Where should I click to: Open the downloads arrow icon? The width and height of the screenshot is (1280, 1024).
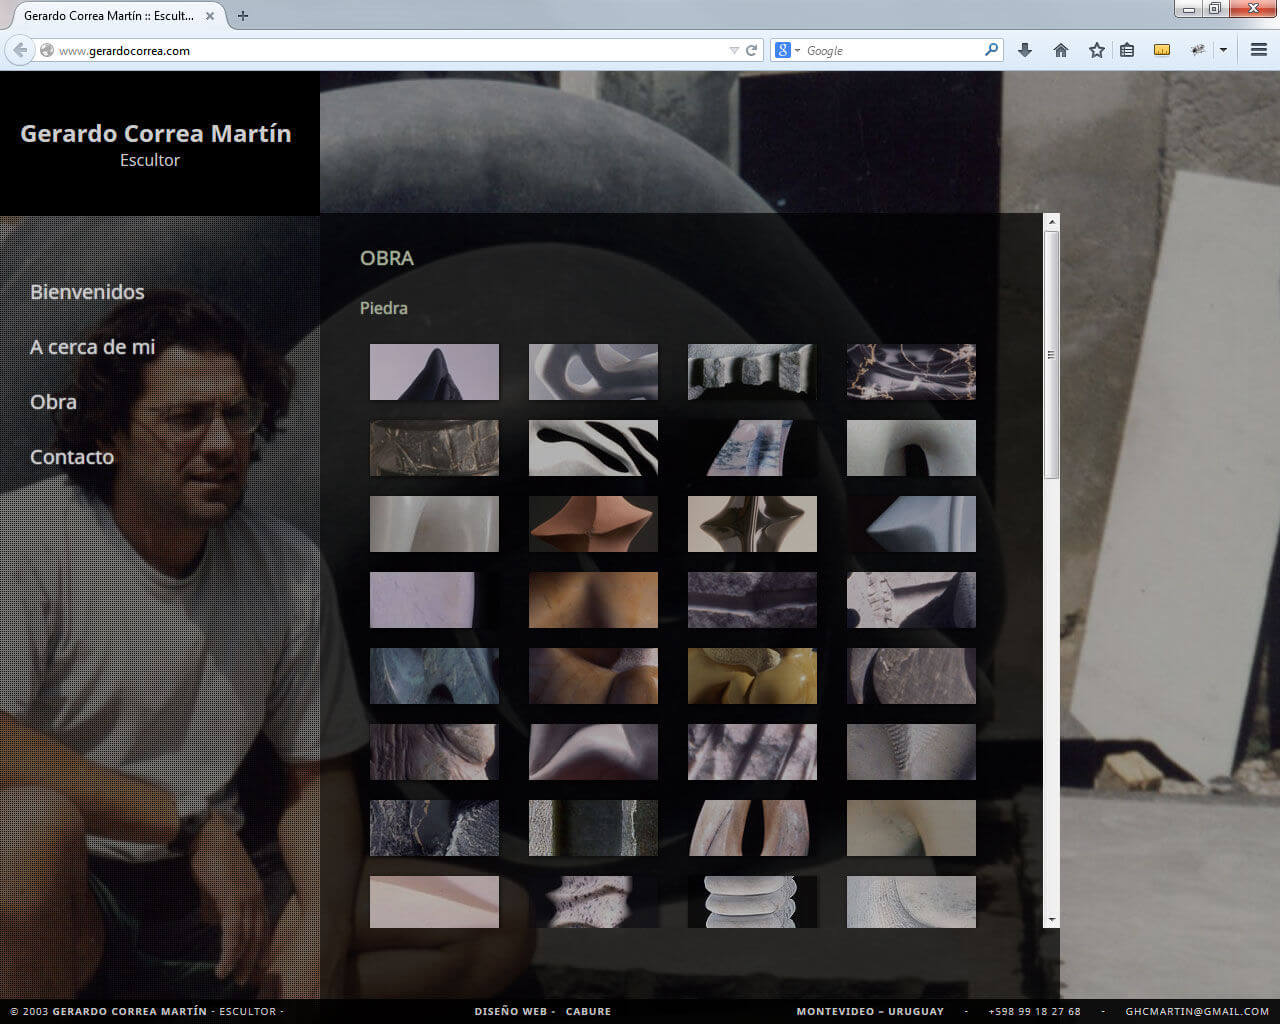[x=1025, y=50]
